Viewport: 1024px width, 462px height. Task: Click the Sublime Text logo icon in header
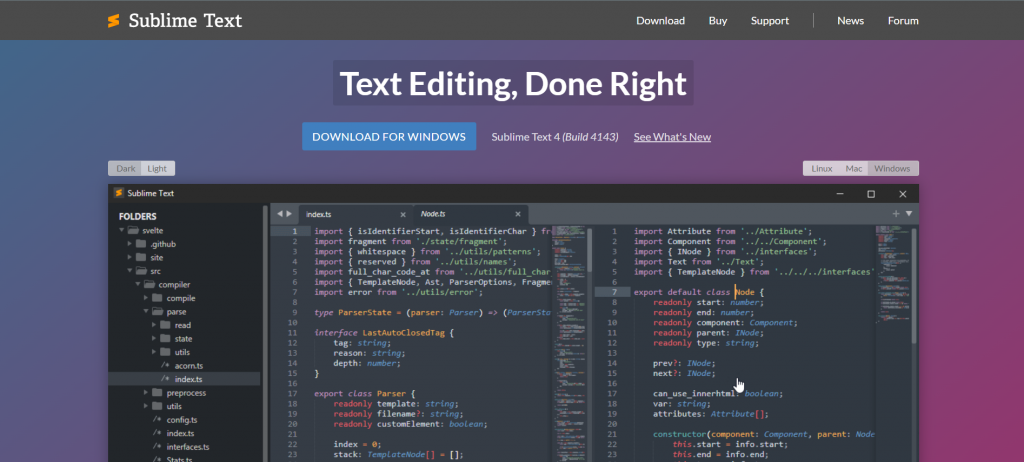click(x=114, y=21)
